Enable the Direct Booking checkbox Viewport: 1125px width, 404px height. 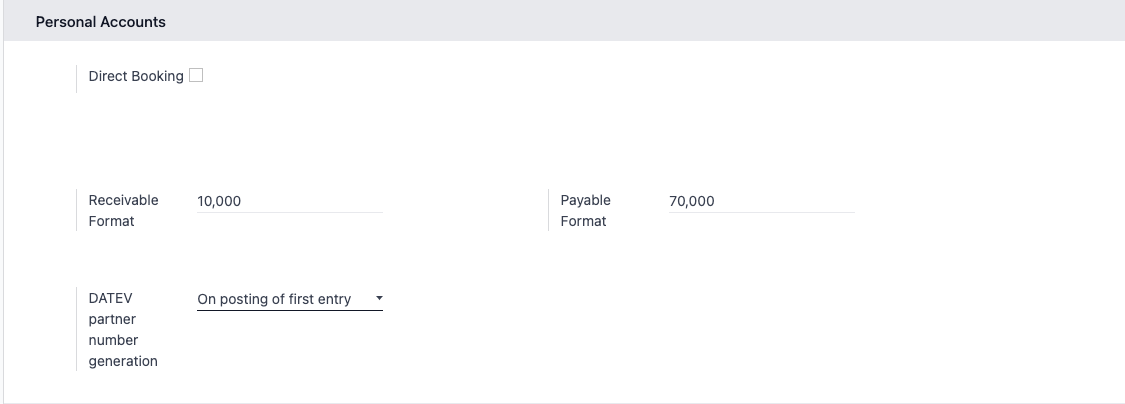[196, 76]
